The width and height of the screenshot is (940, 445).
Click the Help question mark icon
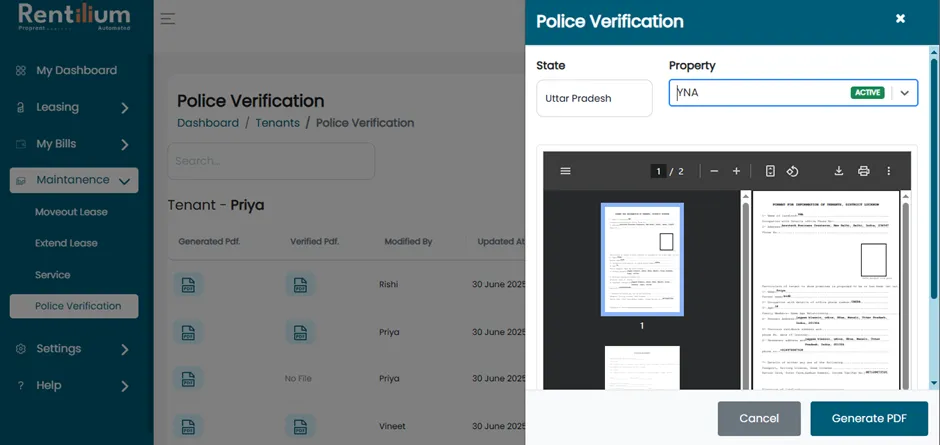pos(21,386)
